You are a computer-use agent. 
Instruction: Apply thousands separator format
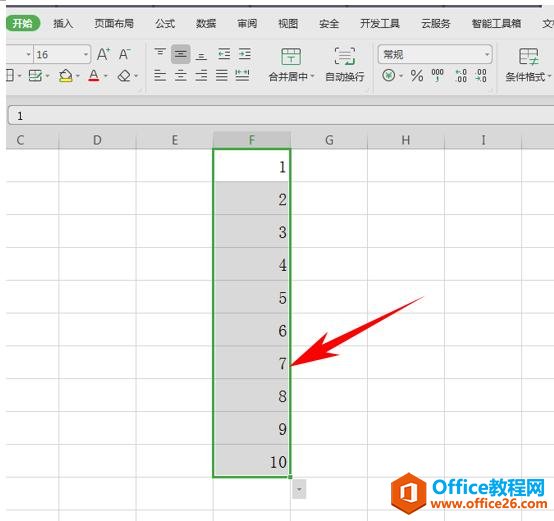(437, 75)
